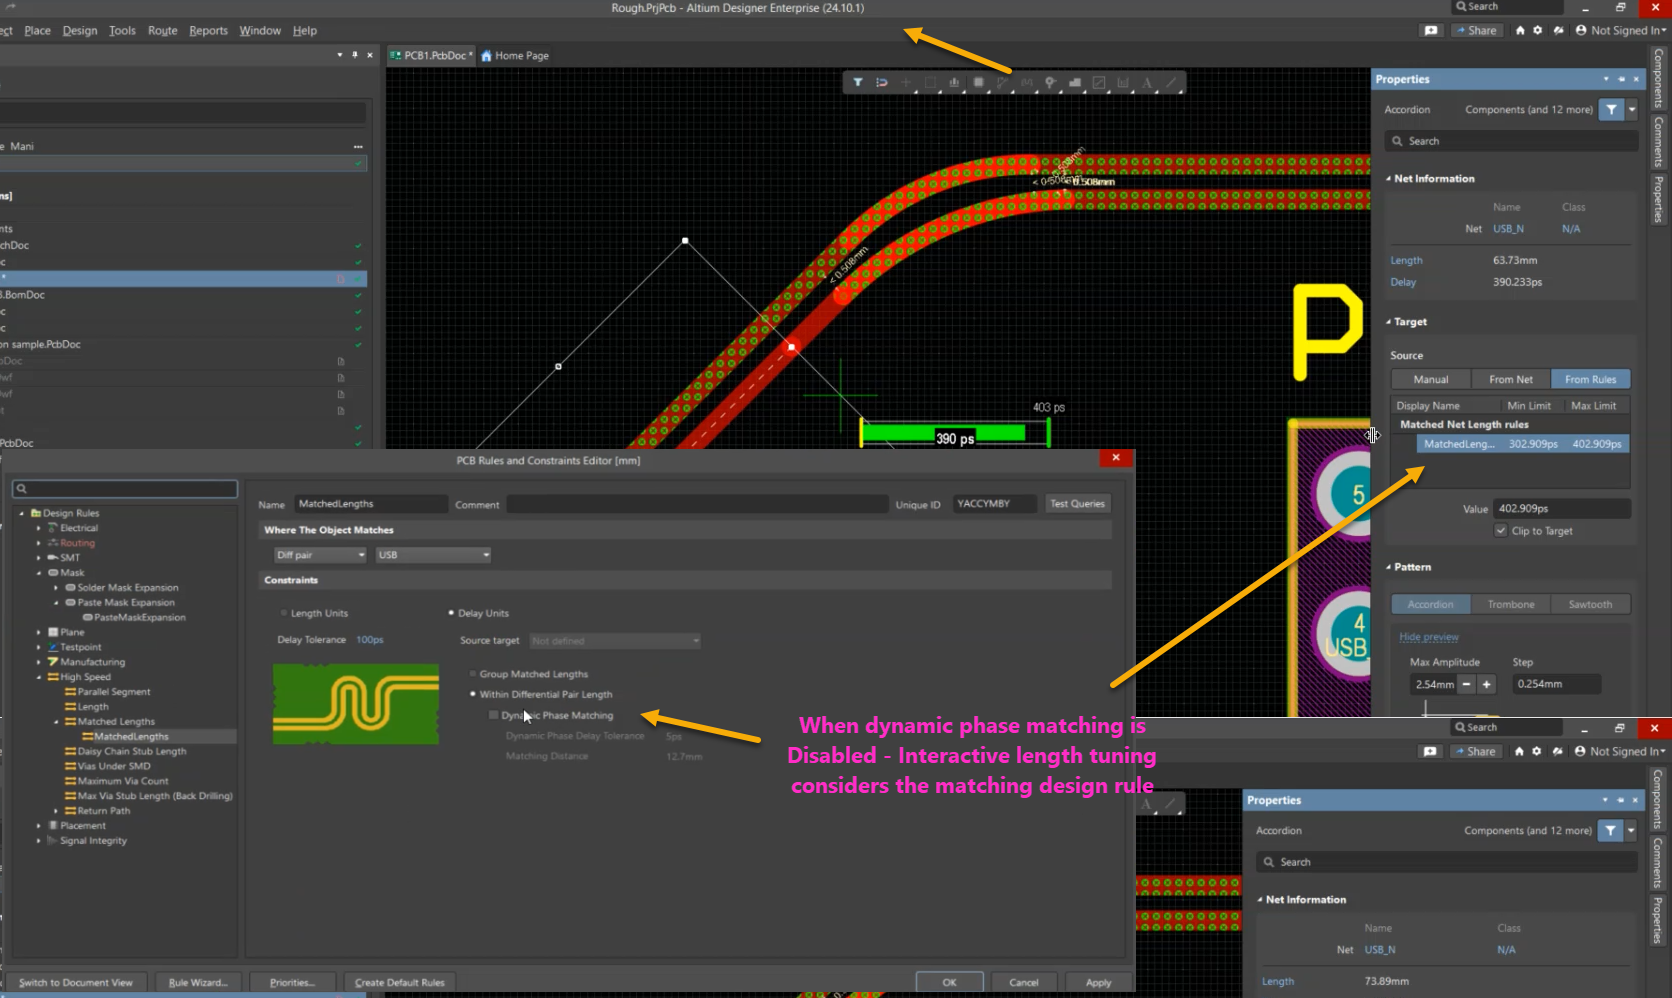Click the selection filter icon in PCB toolbar
The width and height of the screenshot is (1672, 998).
[x=858, y=83]
